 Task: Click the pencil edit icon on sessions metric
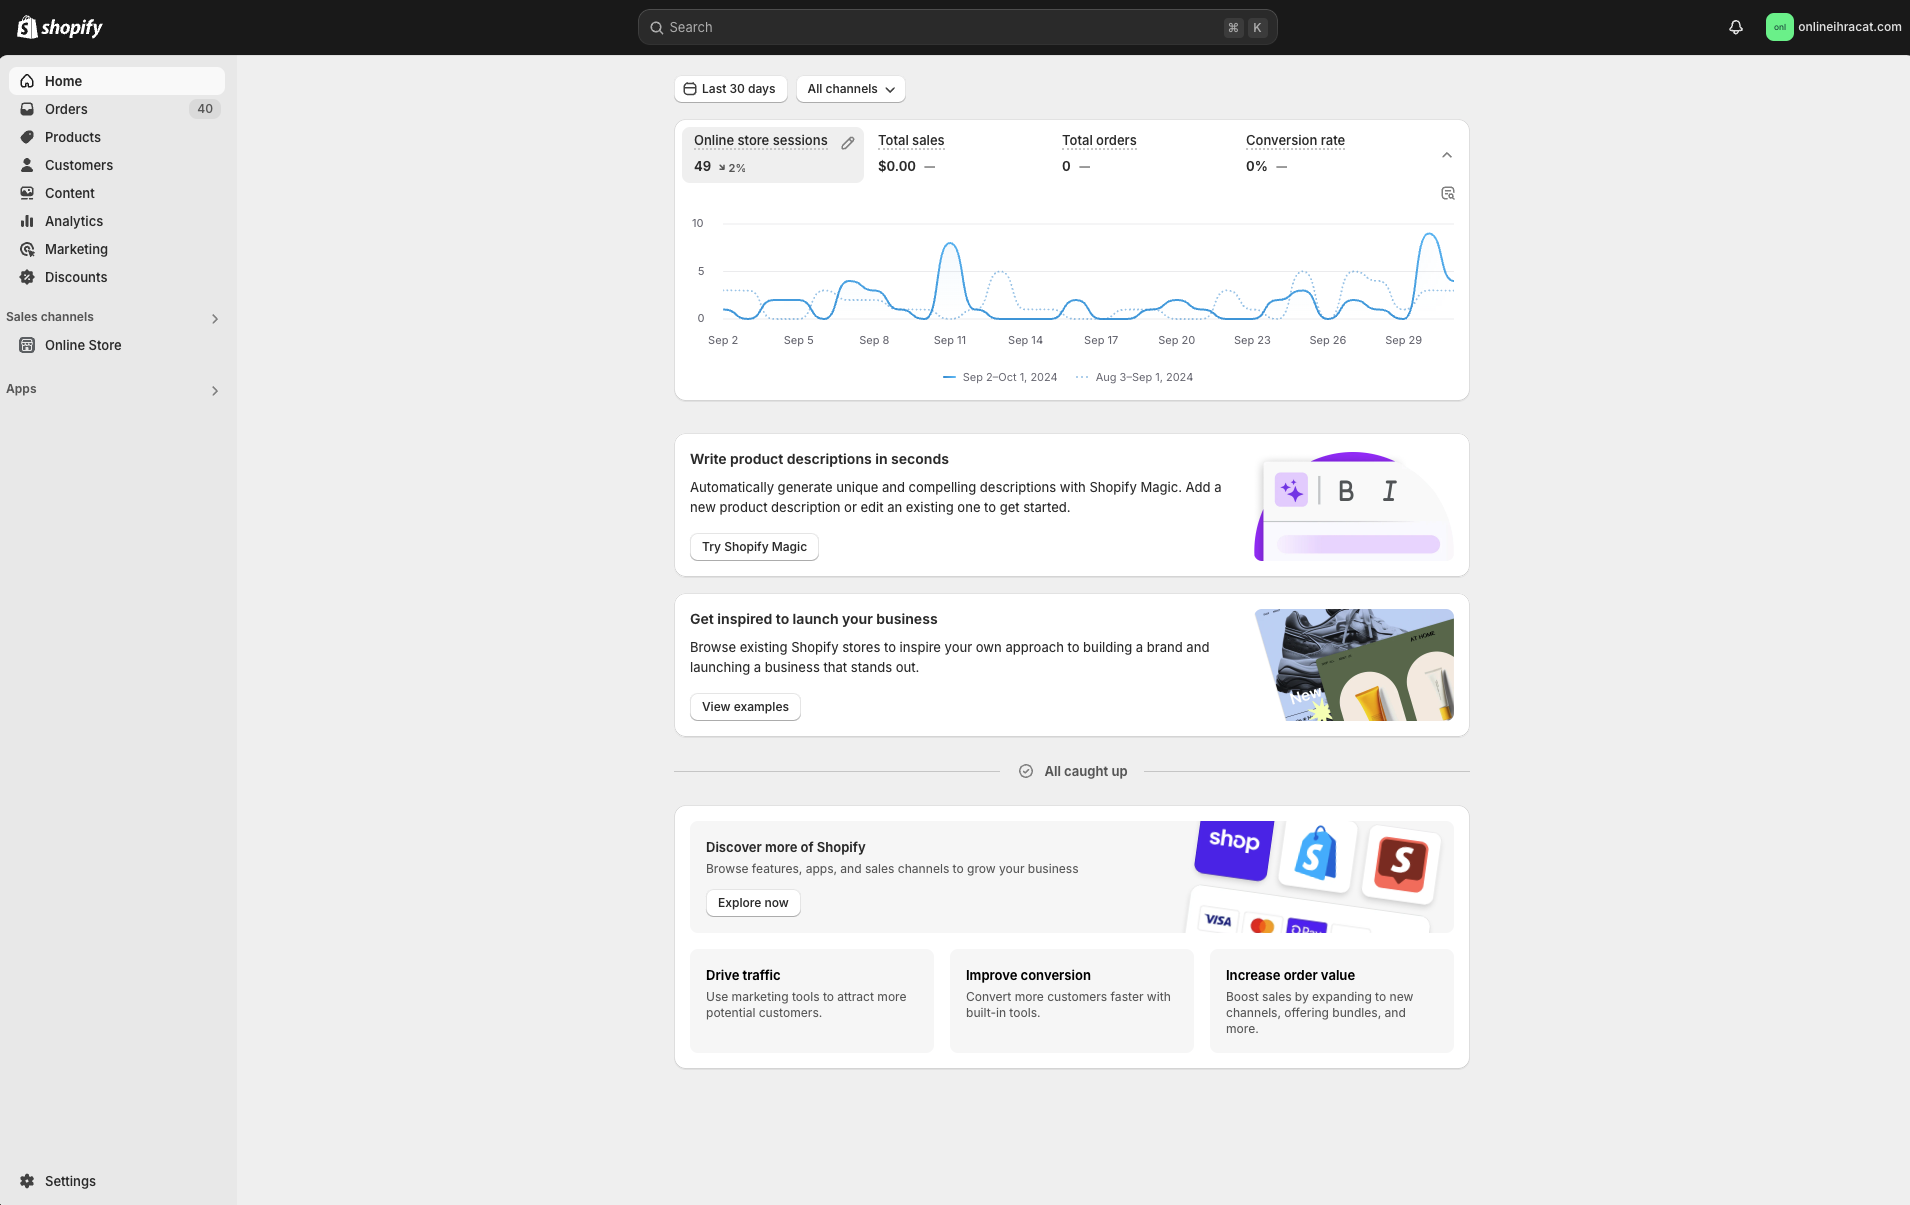pyautogui.click(x=848, y=143)
